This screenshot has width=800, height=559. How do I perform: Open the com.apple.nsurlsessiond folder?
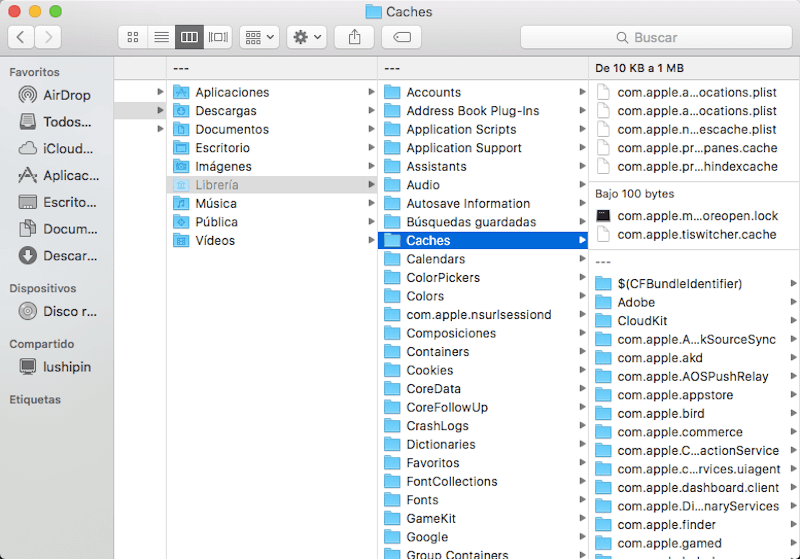pyautogui.click(x=483, y=315)
